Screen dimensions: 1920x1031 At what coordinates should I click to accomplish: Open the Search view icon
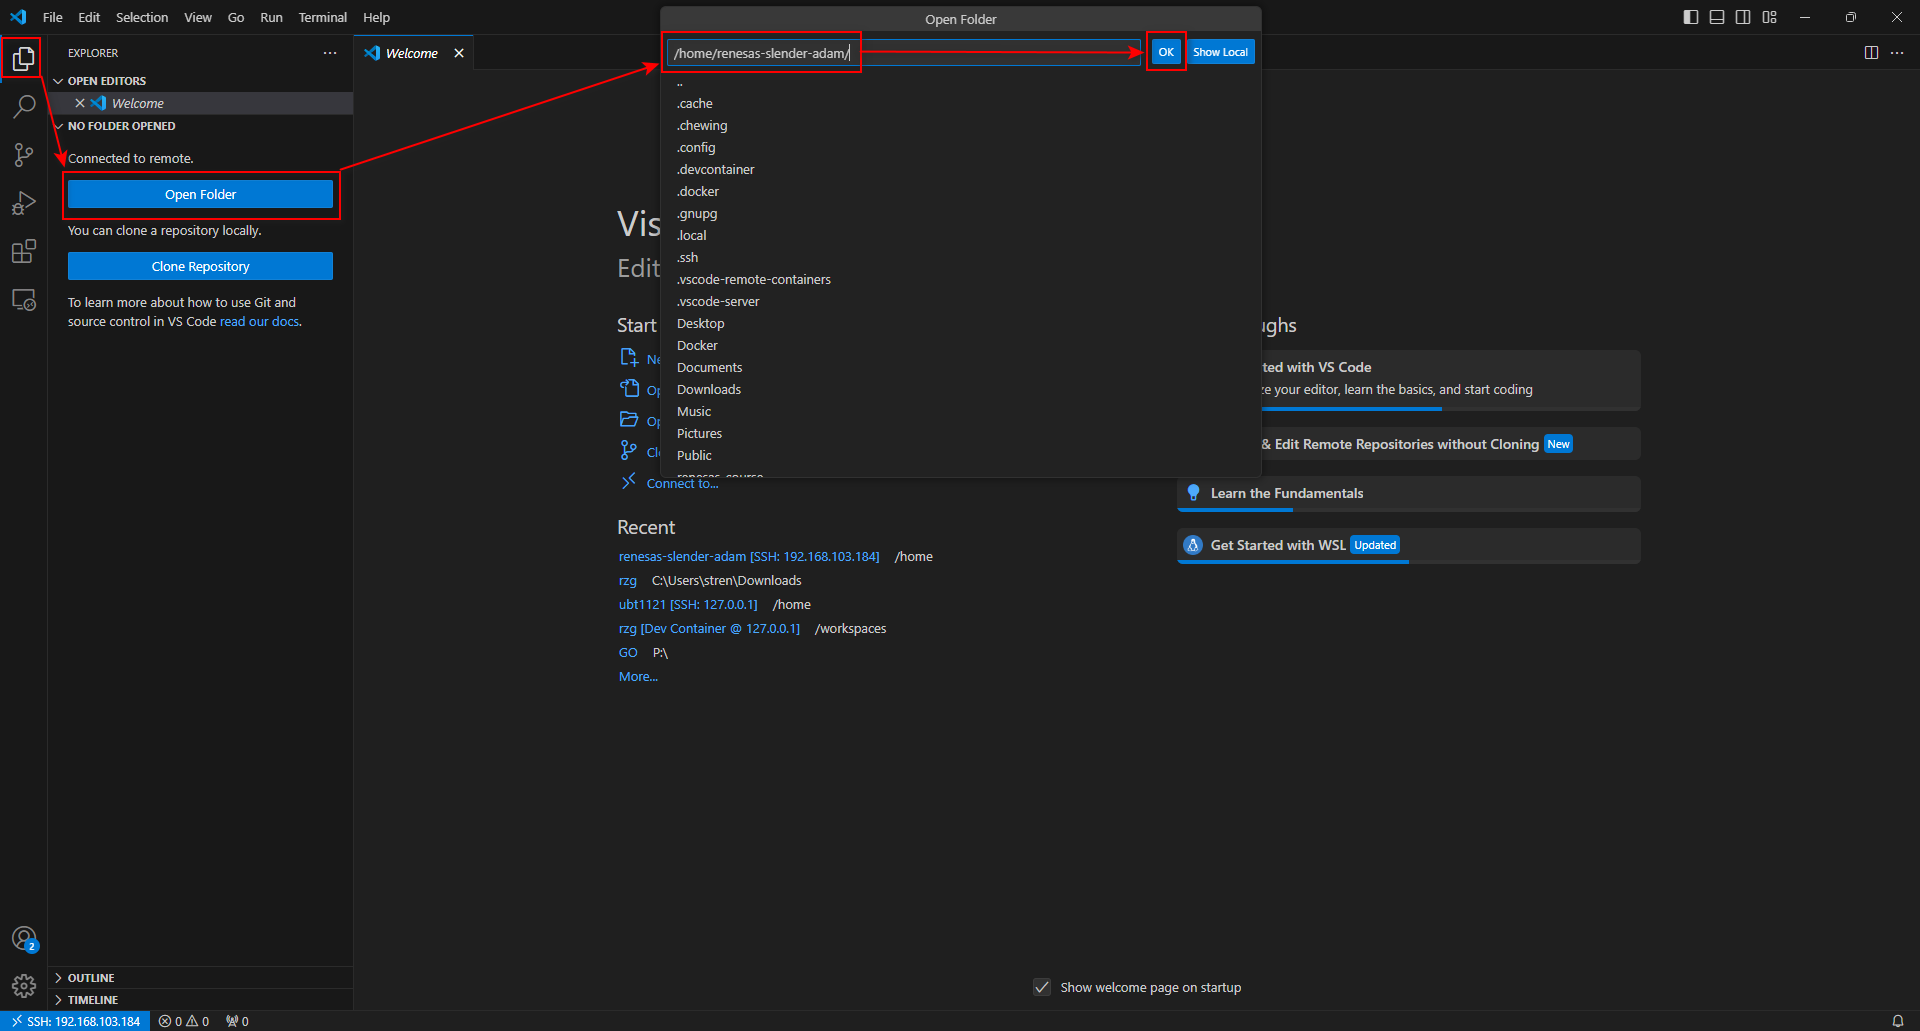(24, 106)
